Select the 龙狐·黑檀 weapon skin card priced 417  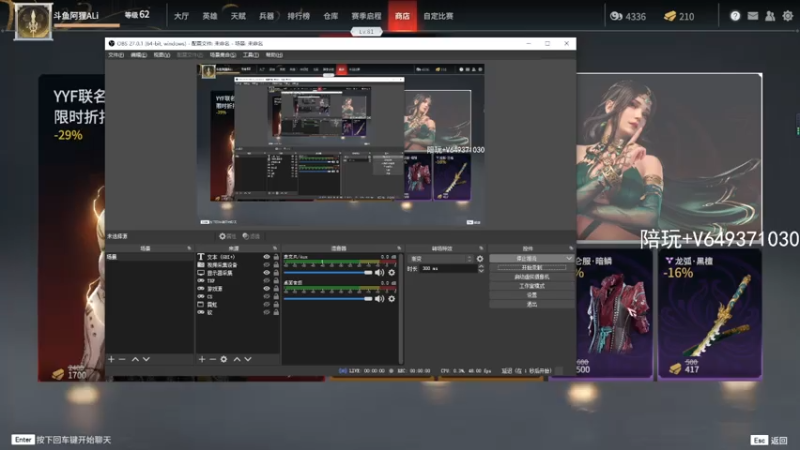(710, 314)
